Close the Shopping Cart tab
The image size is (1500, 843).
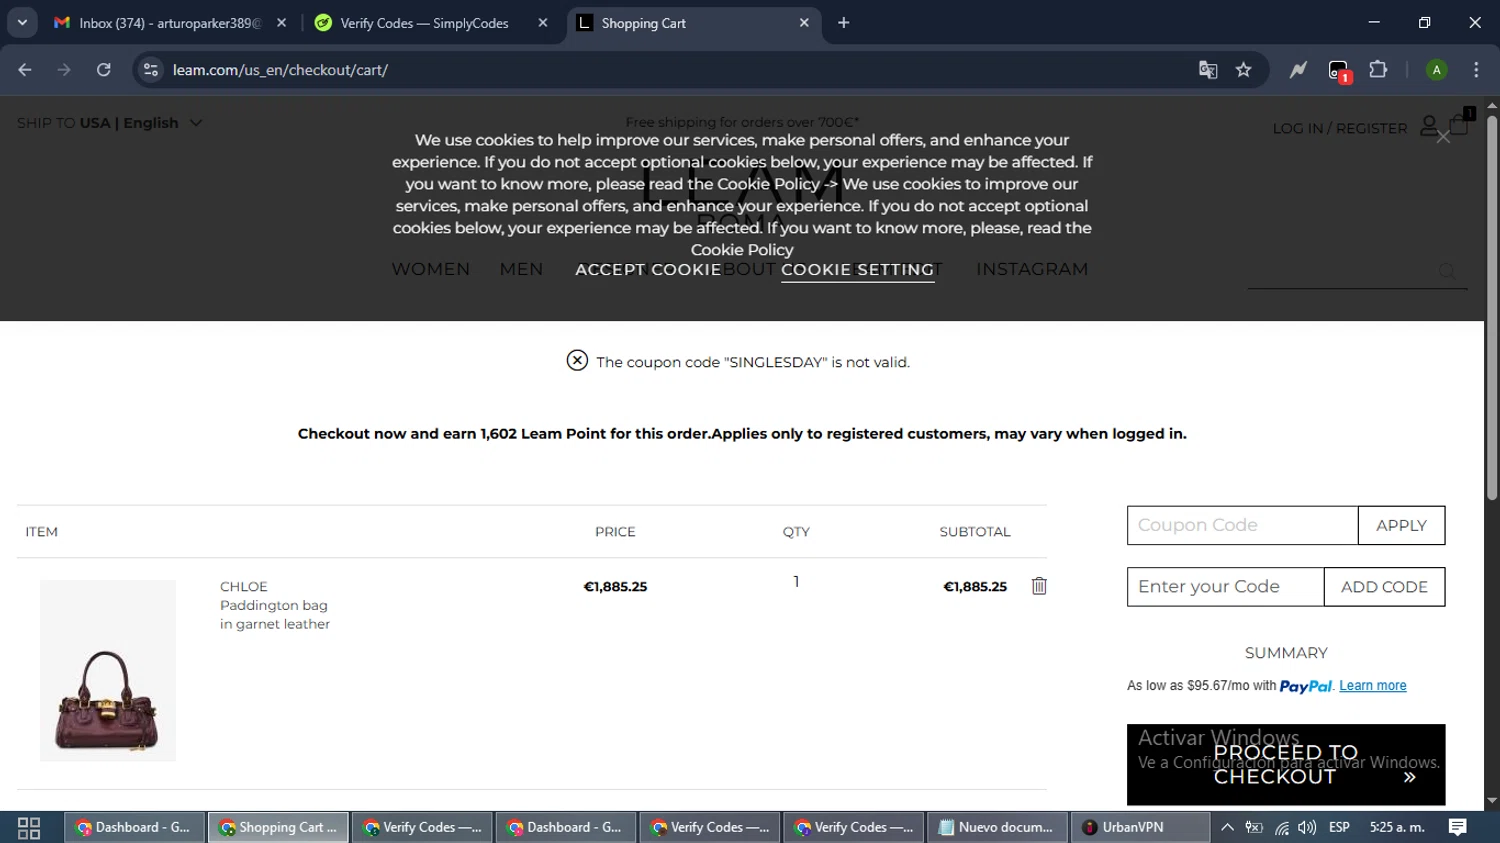(804, 23)
